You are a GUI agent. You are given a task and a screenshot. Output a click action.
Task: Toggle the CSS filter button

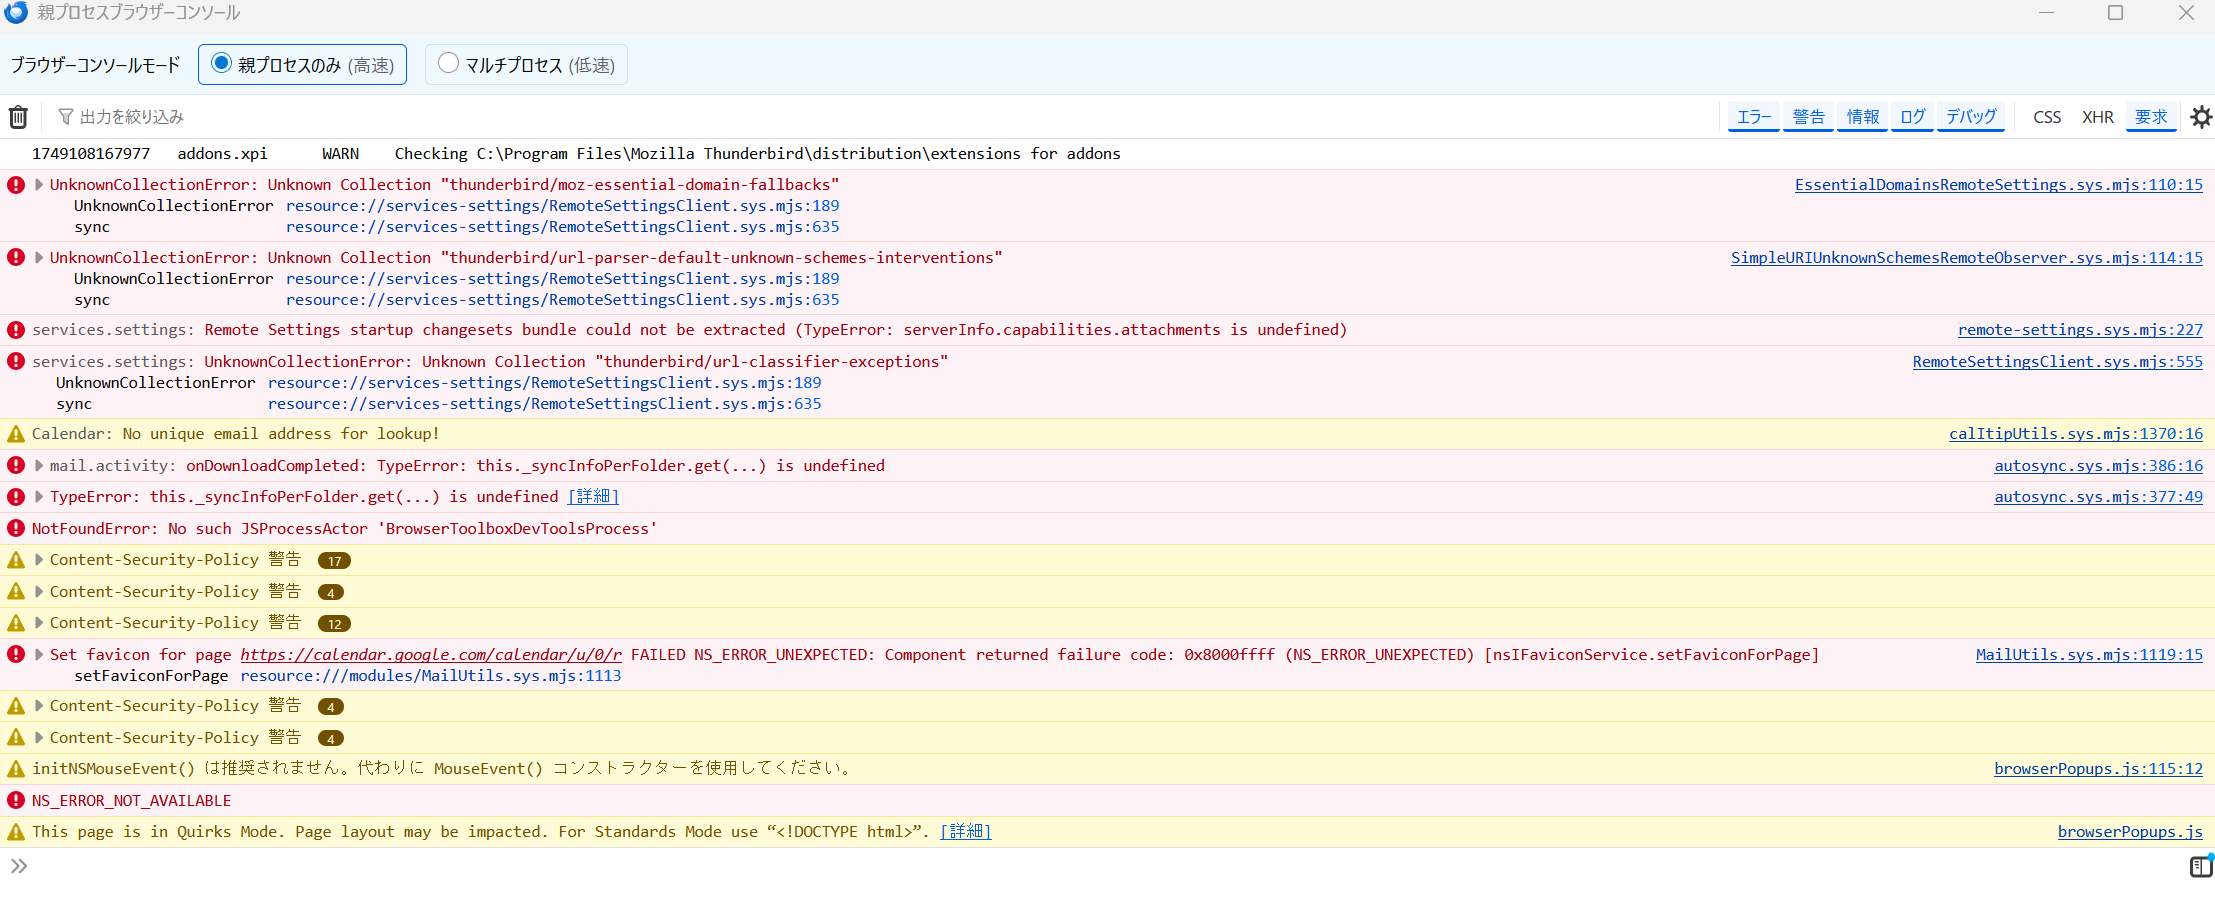(x=2047, y=117)
